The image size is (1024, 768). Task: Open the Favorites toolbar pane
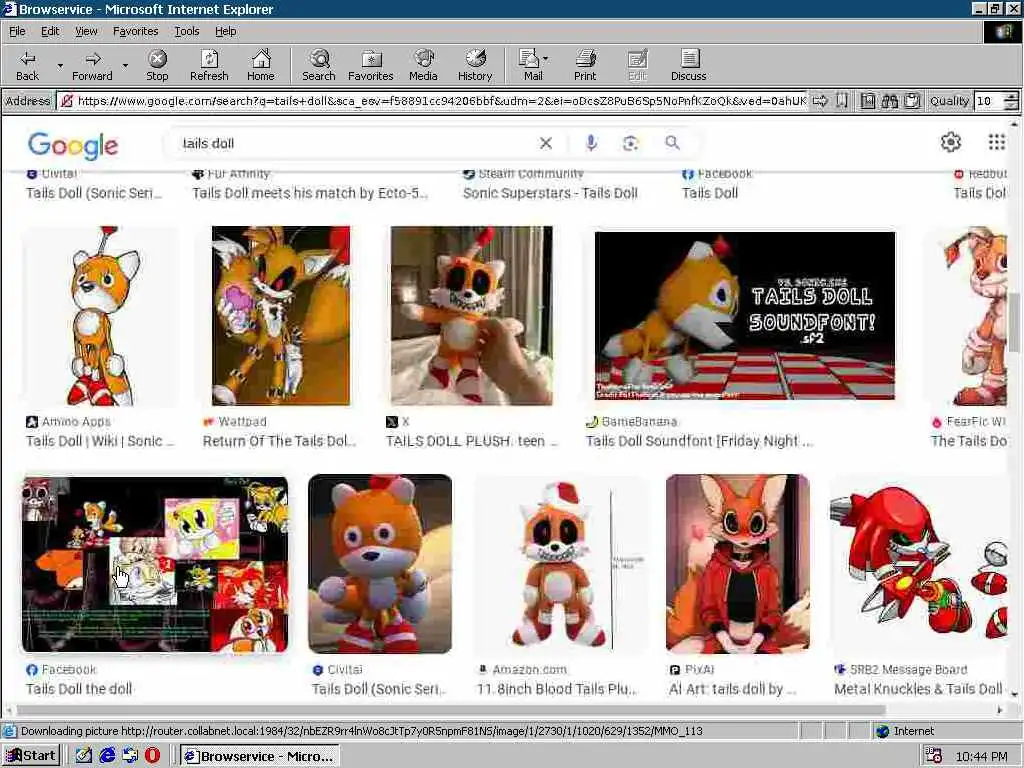(371, 65)
